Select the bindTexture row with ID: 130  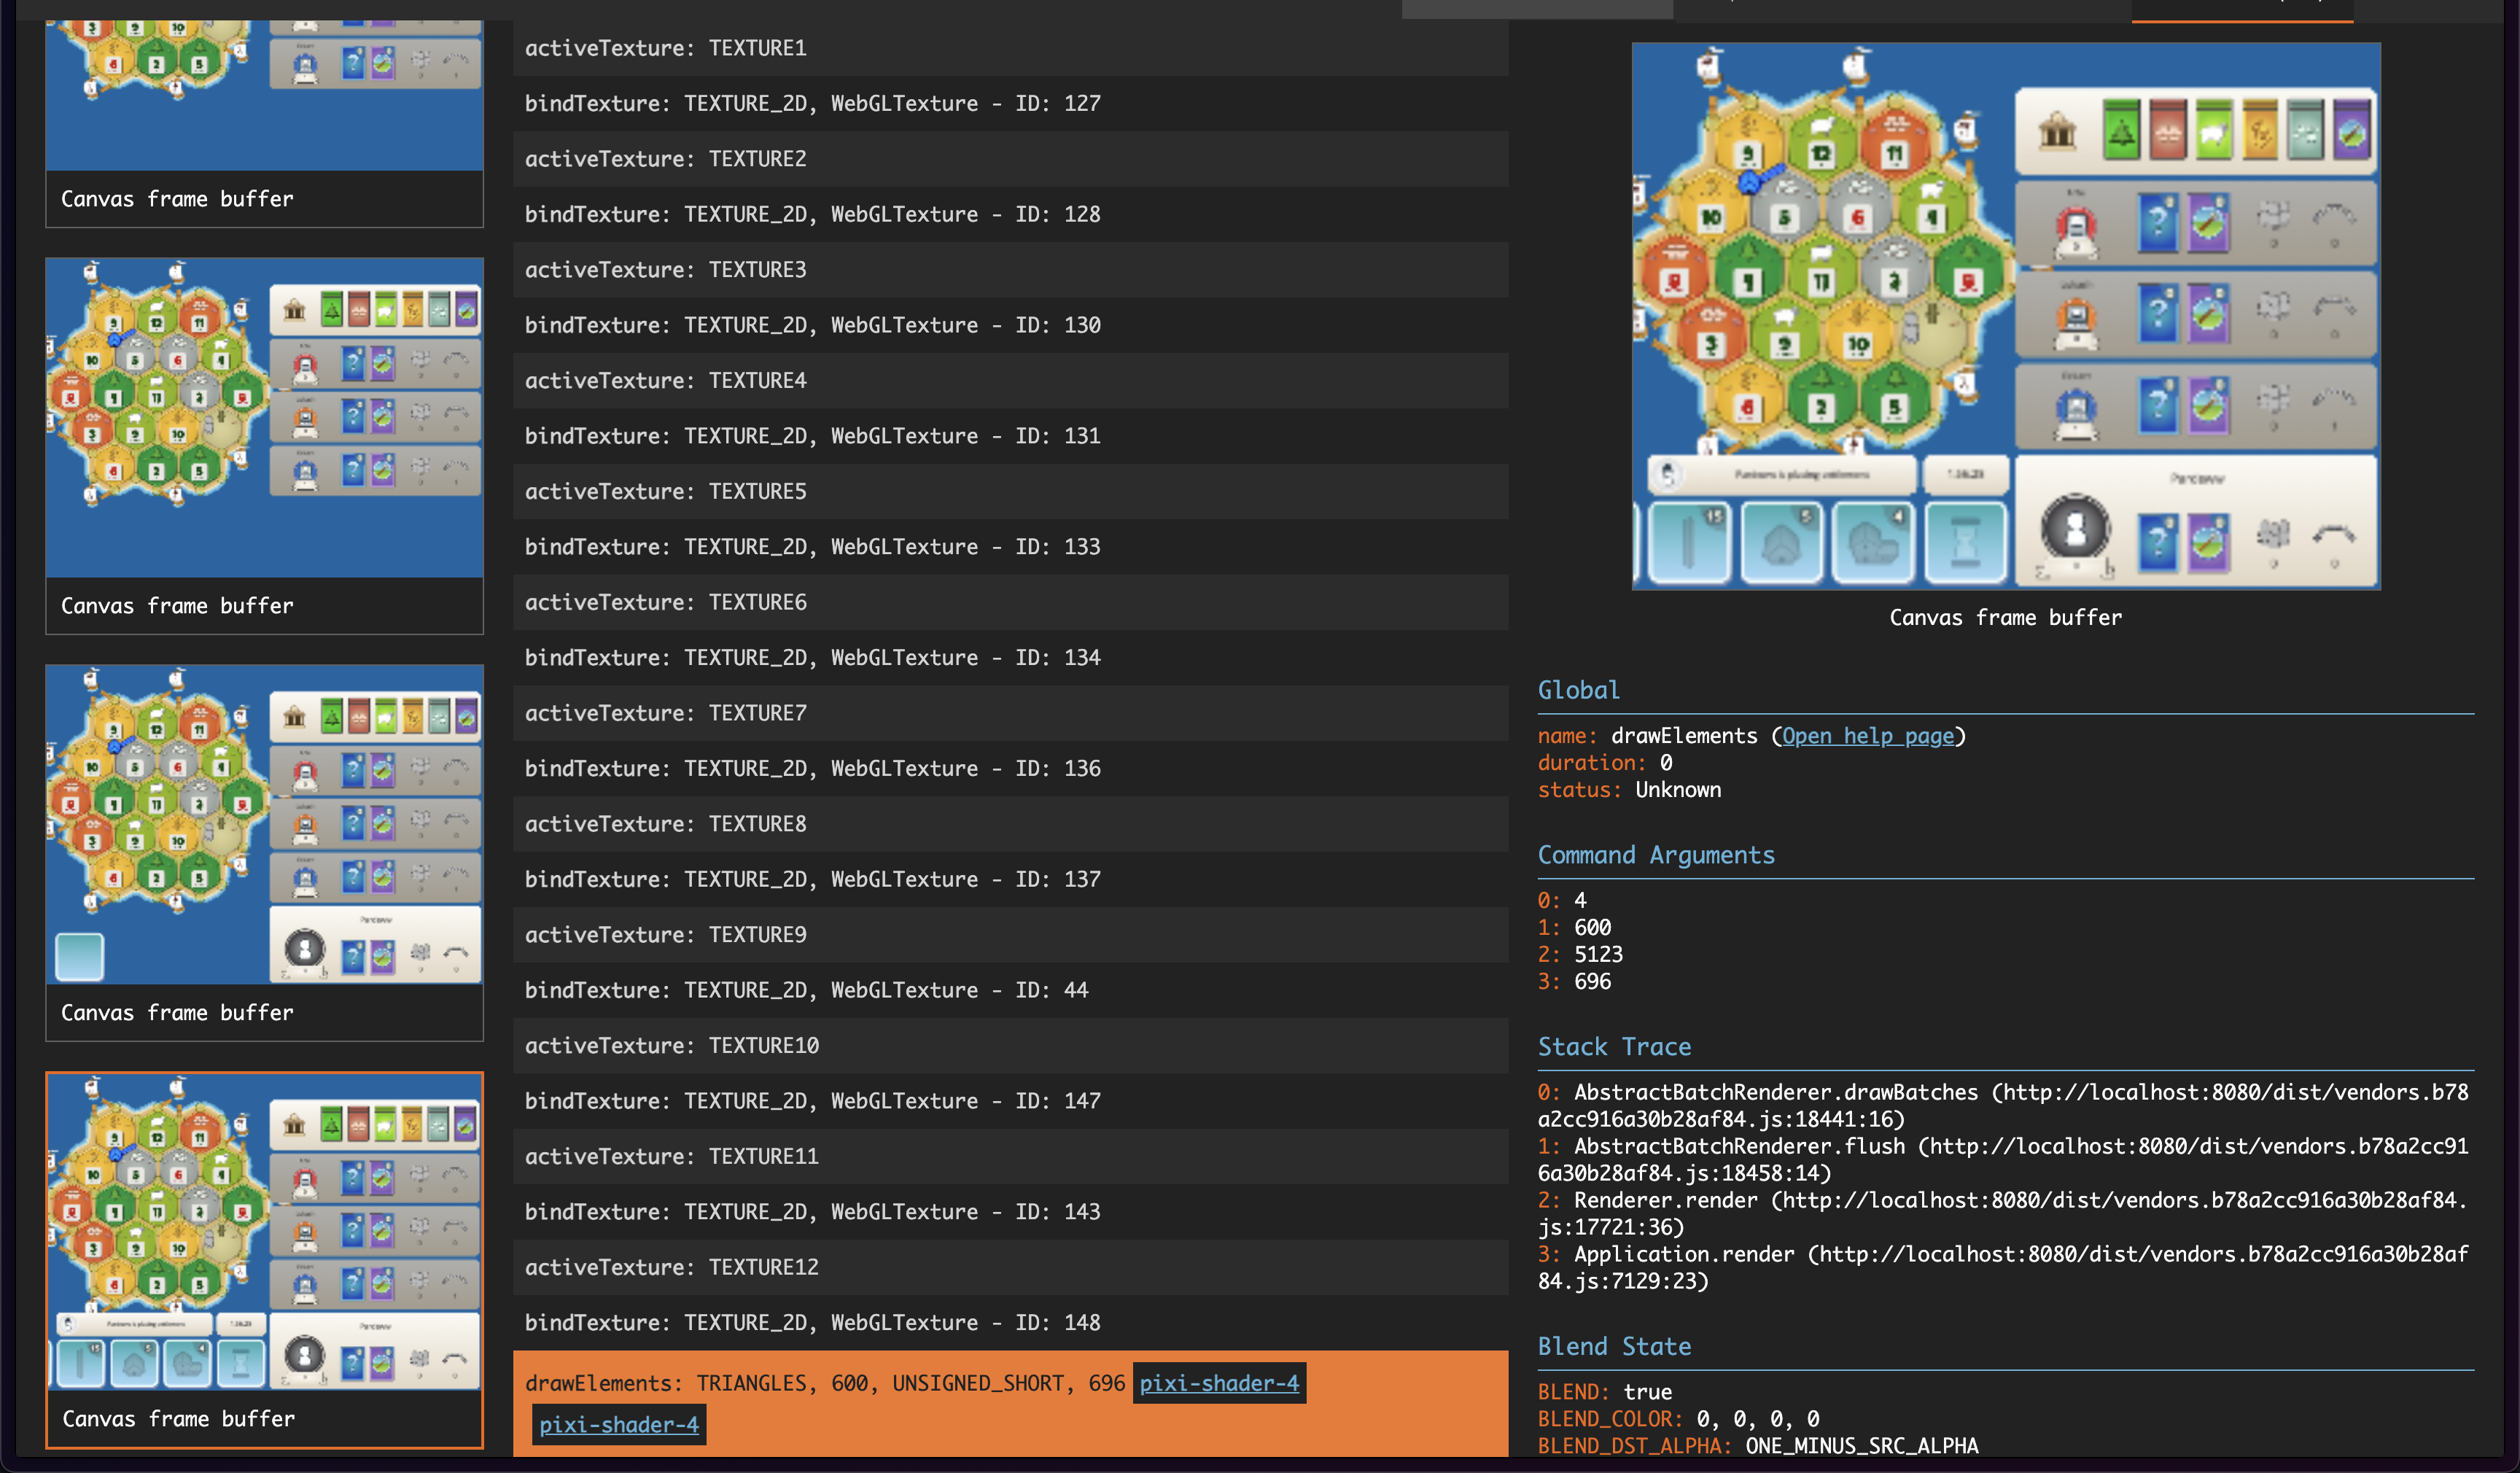pyautogui.click(x=1011, y=325)
